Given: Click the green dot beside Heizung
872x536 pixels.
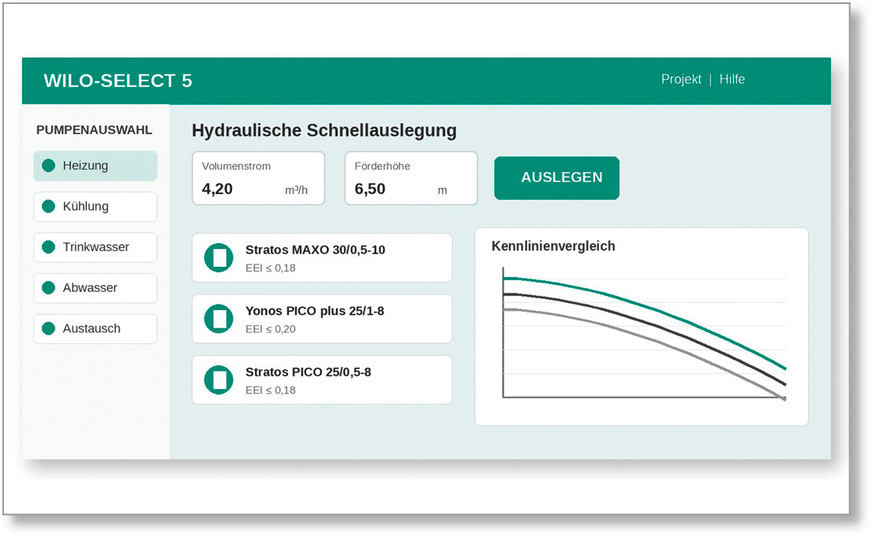Looking at the screenshot, I should [48, 166].
